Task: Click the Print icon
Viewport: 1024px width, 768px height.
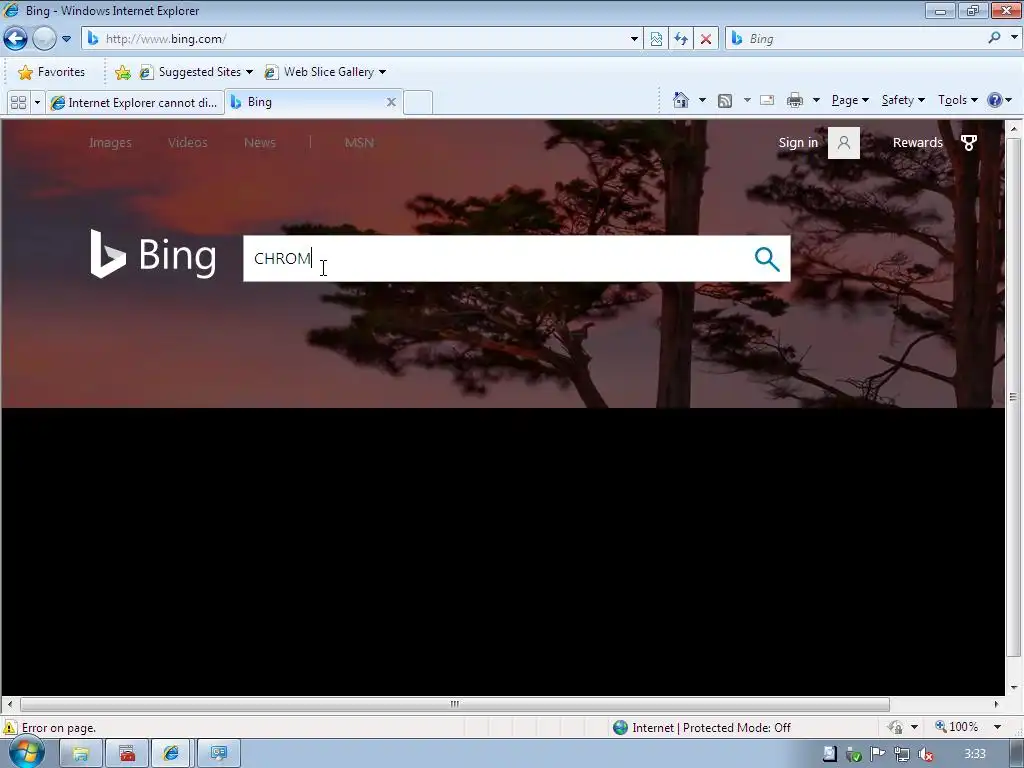Action: coord(795,100)
